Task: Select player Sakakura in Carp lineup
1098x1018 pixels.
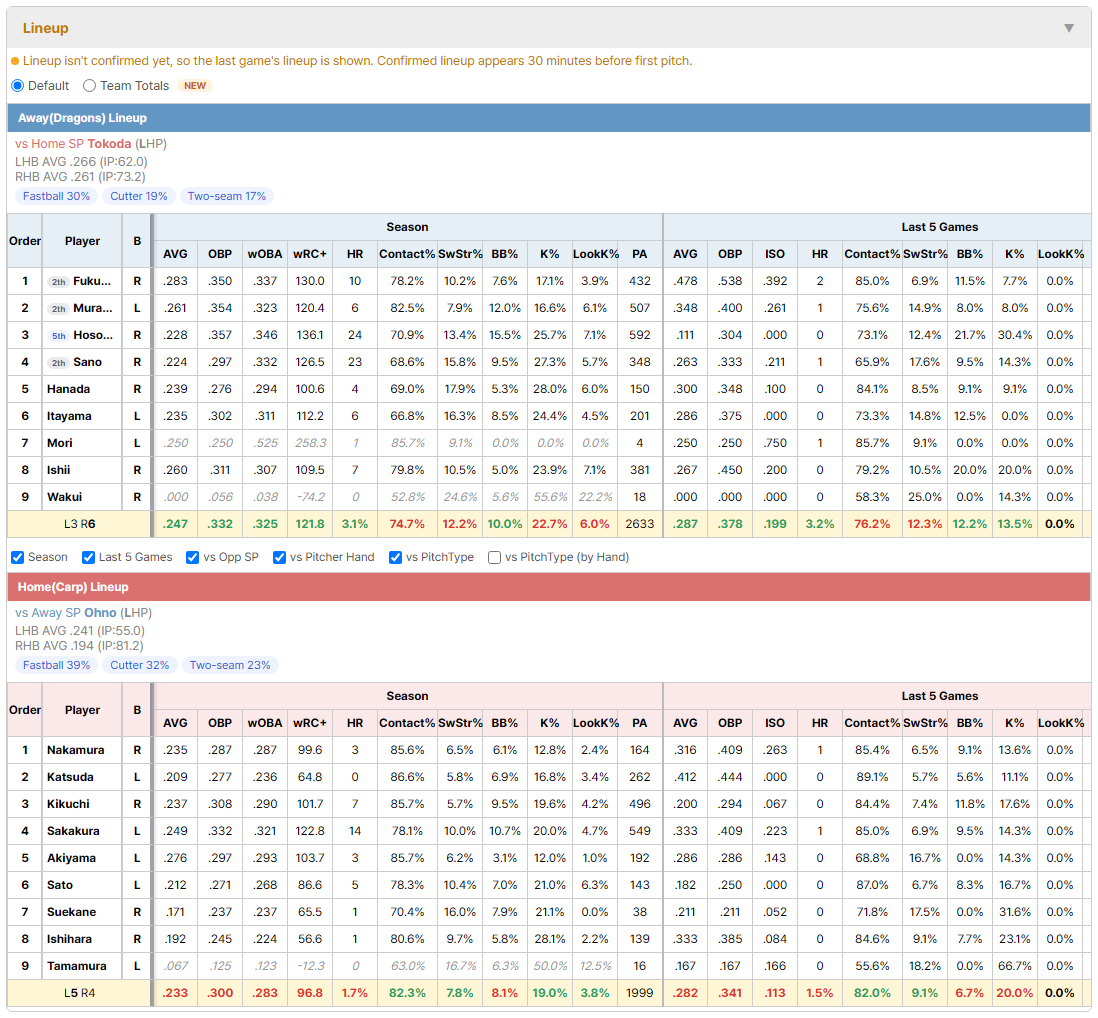Action: click(x=74, y=831)
